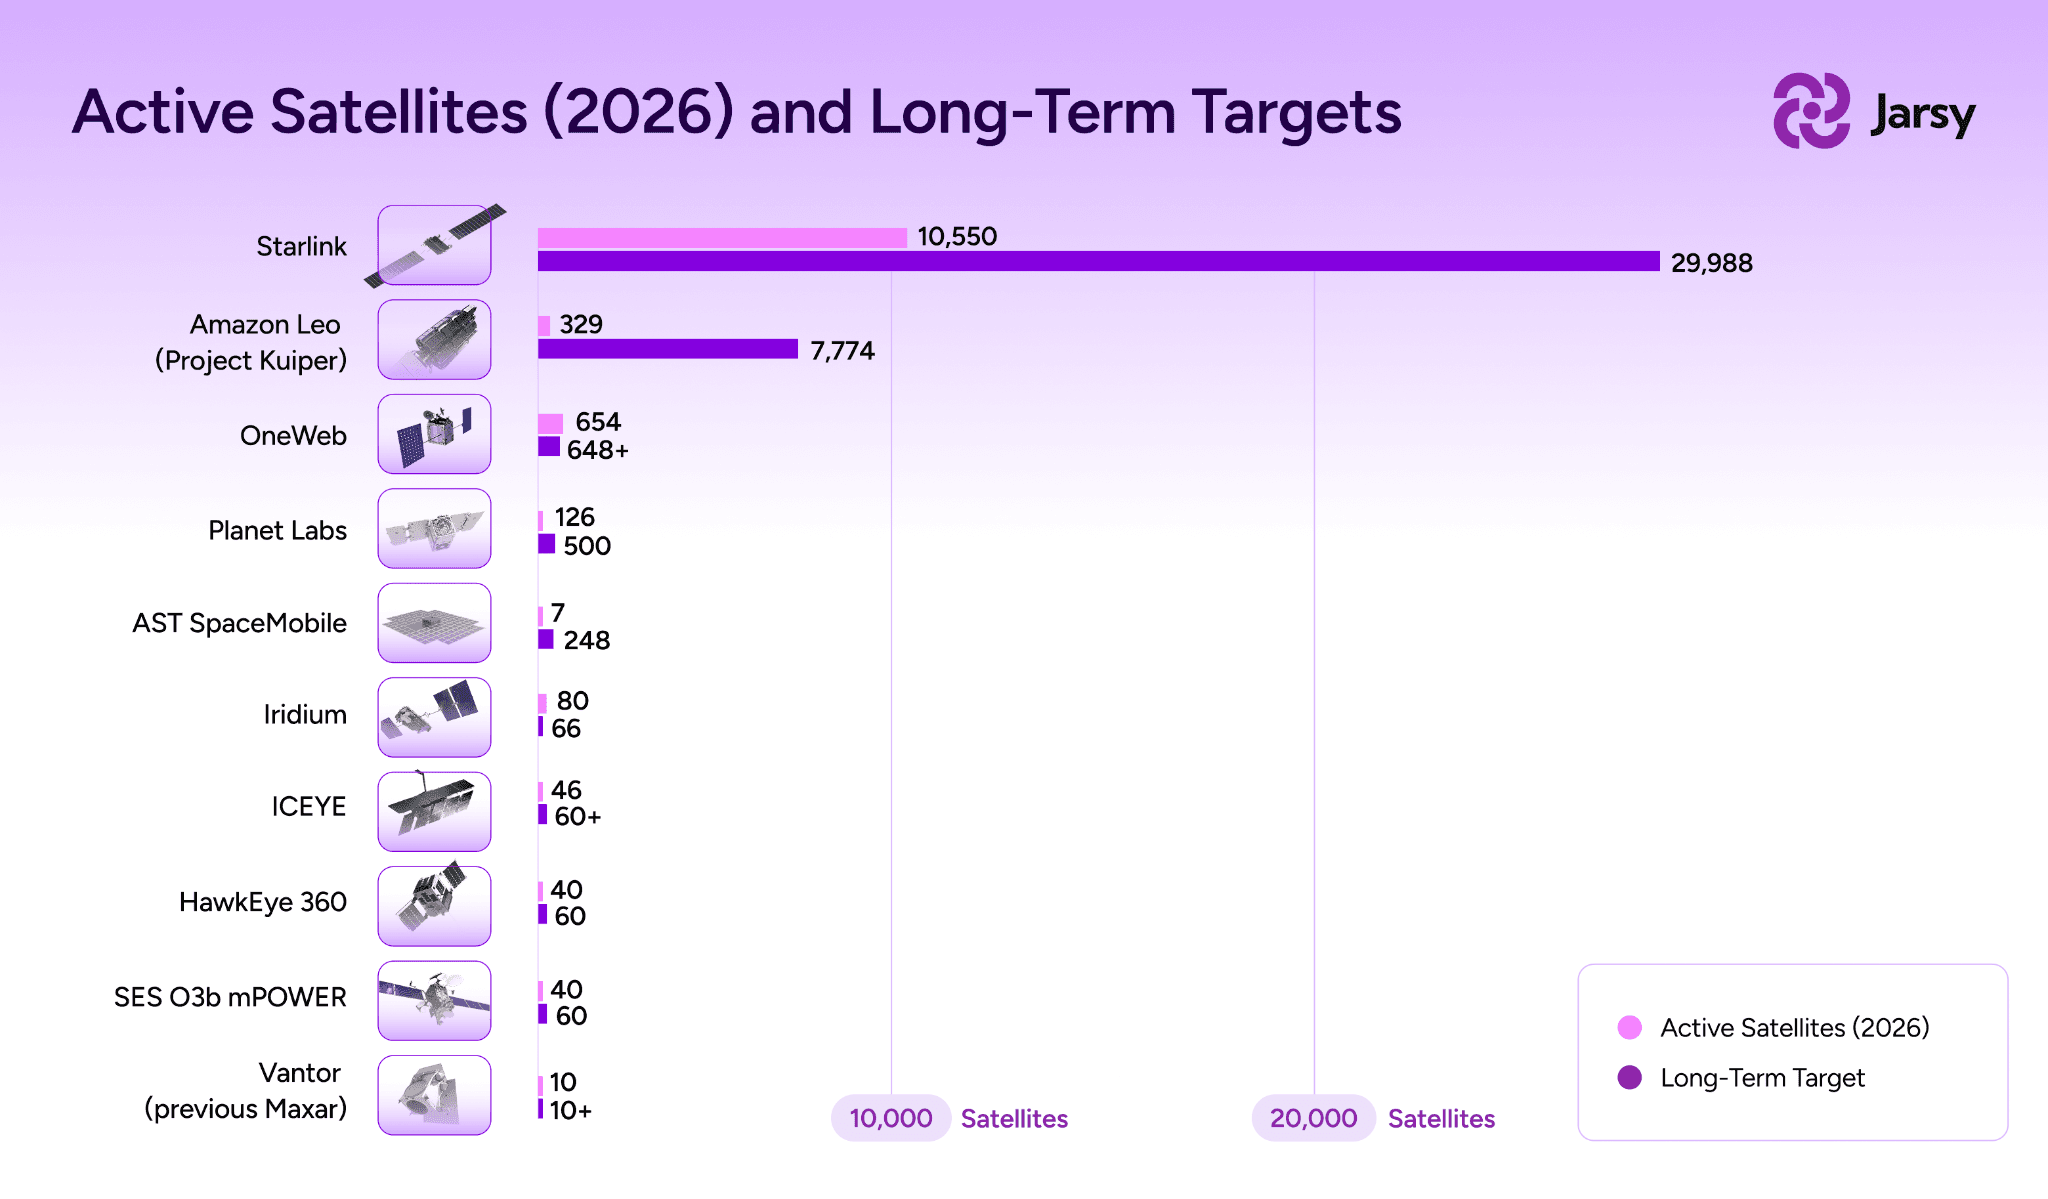Select the Vantor satellite image
This screenshot has height=1199, width=2048.
tap(434, 1095)
